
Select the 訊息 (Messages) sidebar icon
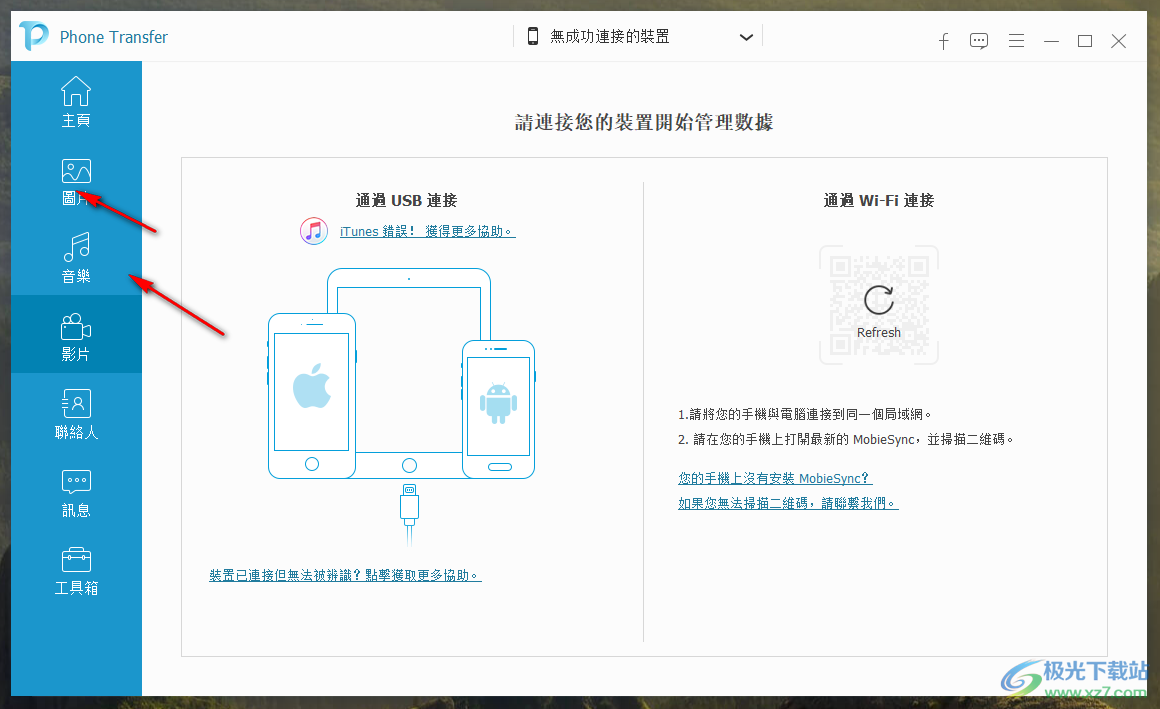(x=76, y=489)
